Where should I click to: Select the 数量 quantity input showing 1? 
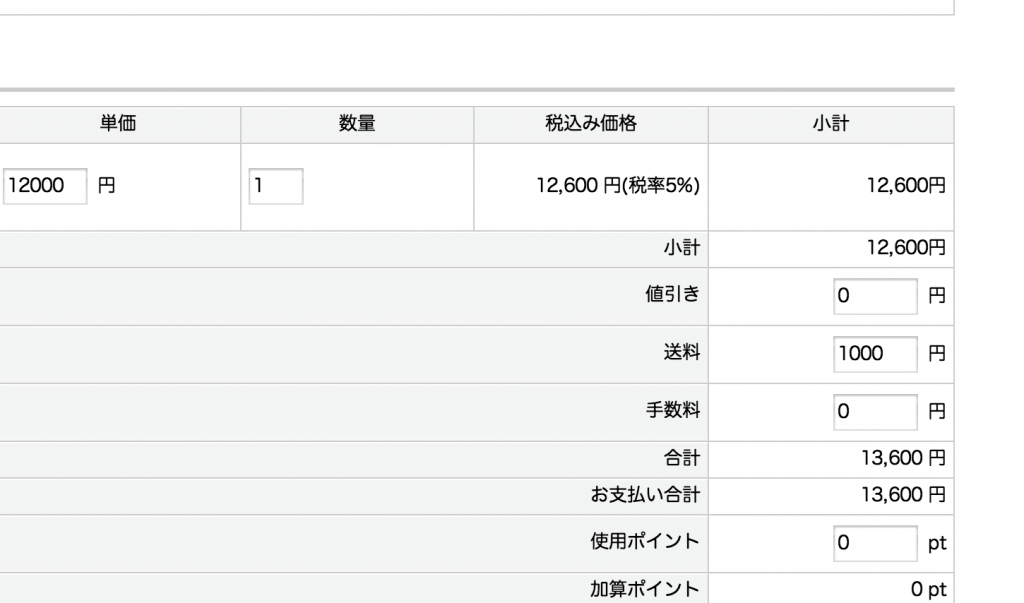tap(275, 186)
